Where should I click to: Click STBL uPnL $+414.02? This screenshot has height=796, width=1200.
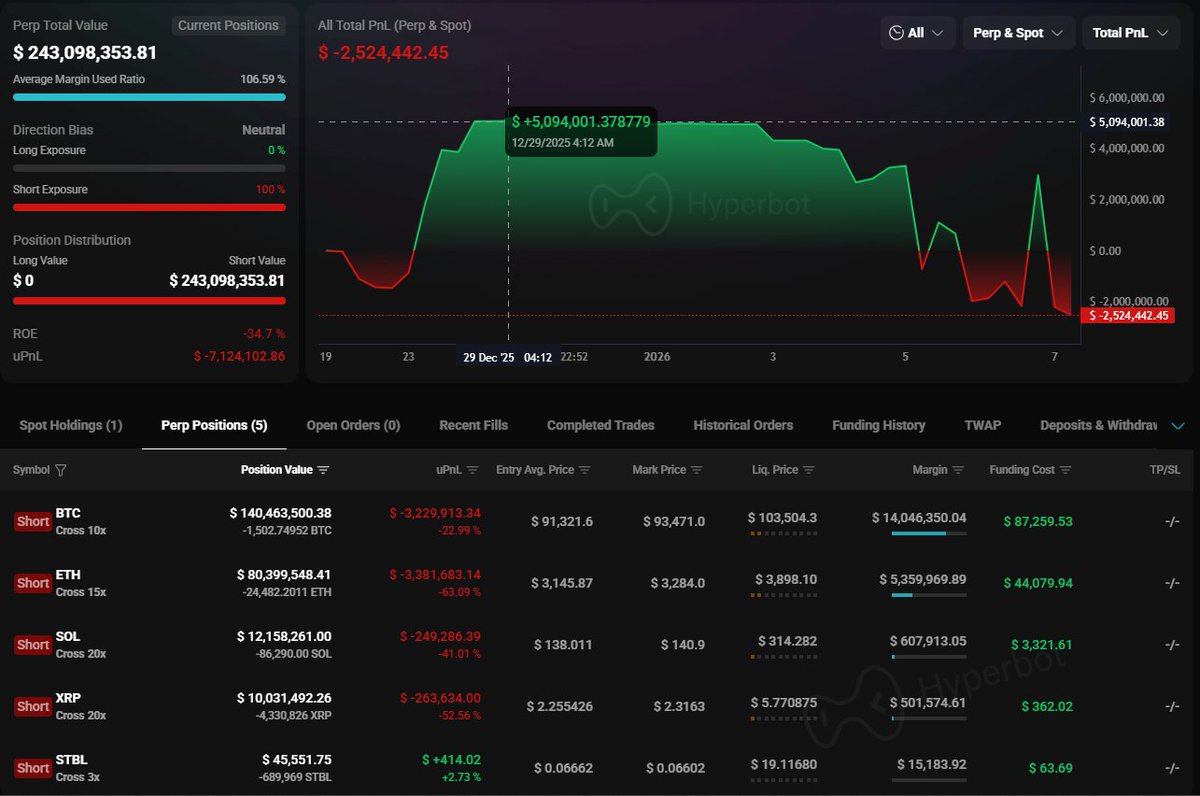click(x=450, y=760)
